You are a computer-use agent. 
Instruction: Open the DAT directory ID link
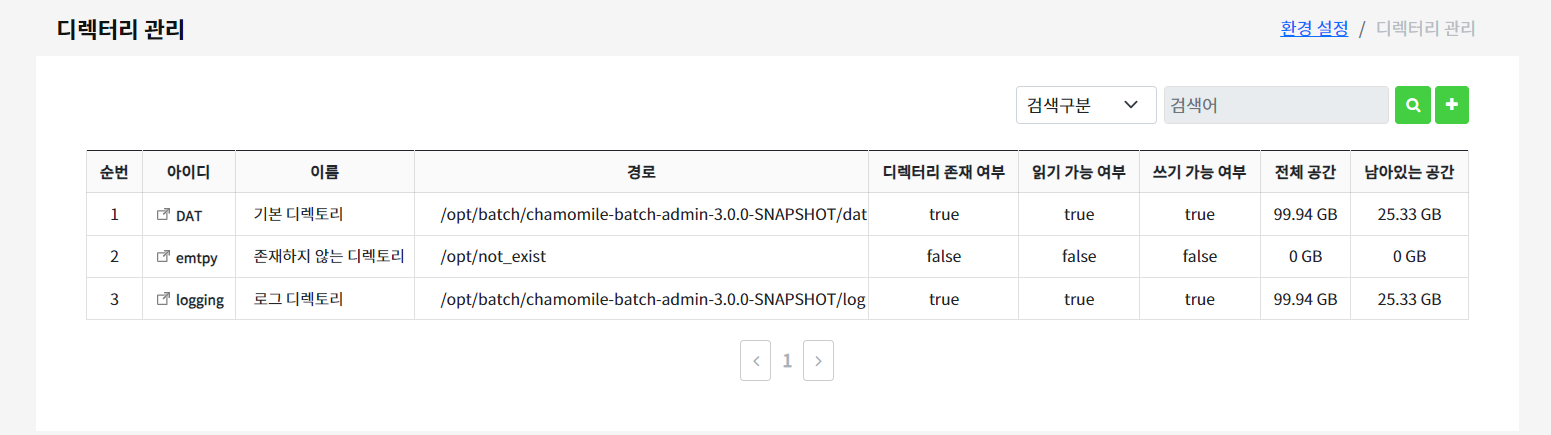click(x=189, y=215)
